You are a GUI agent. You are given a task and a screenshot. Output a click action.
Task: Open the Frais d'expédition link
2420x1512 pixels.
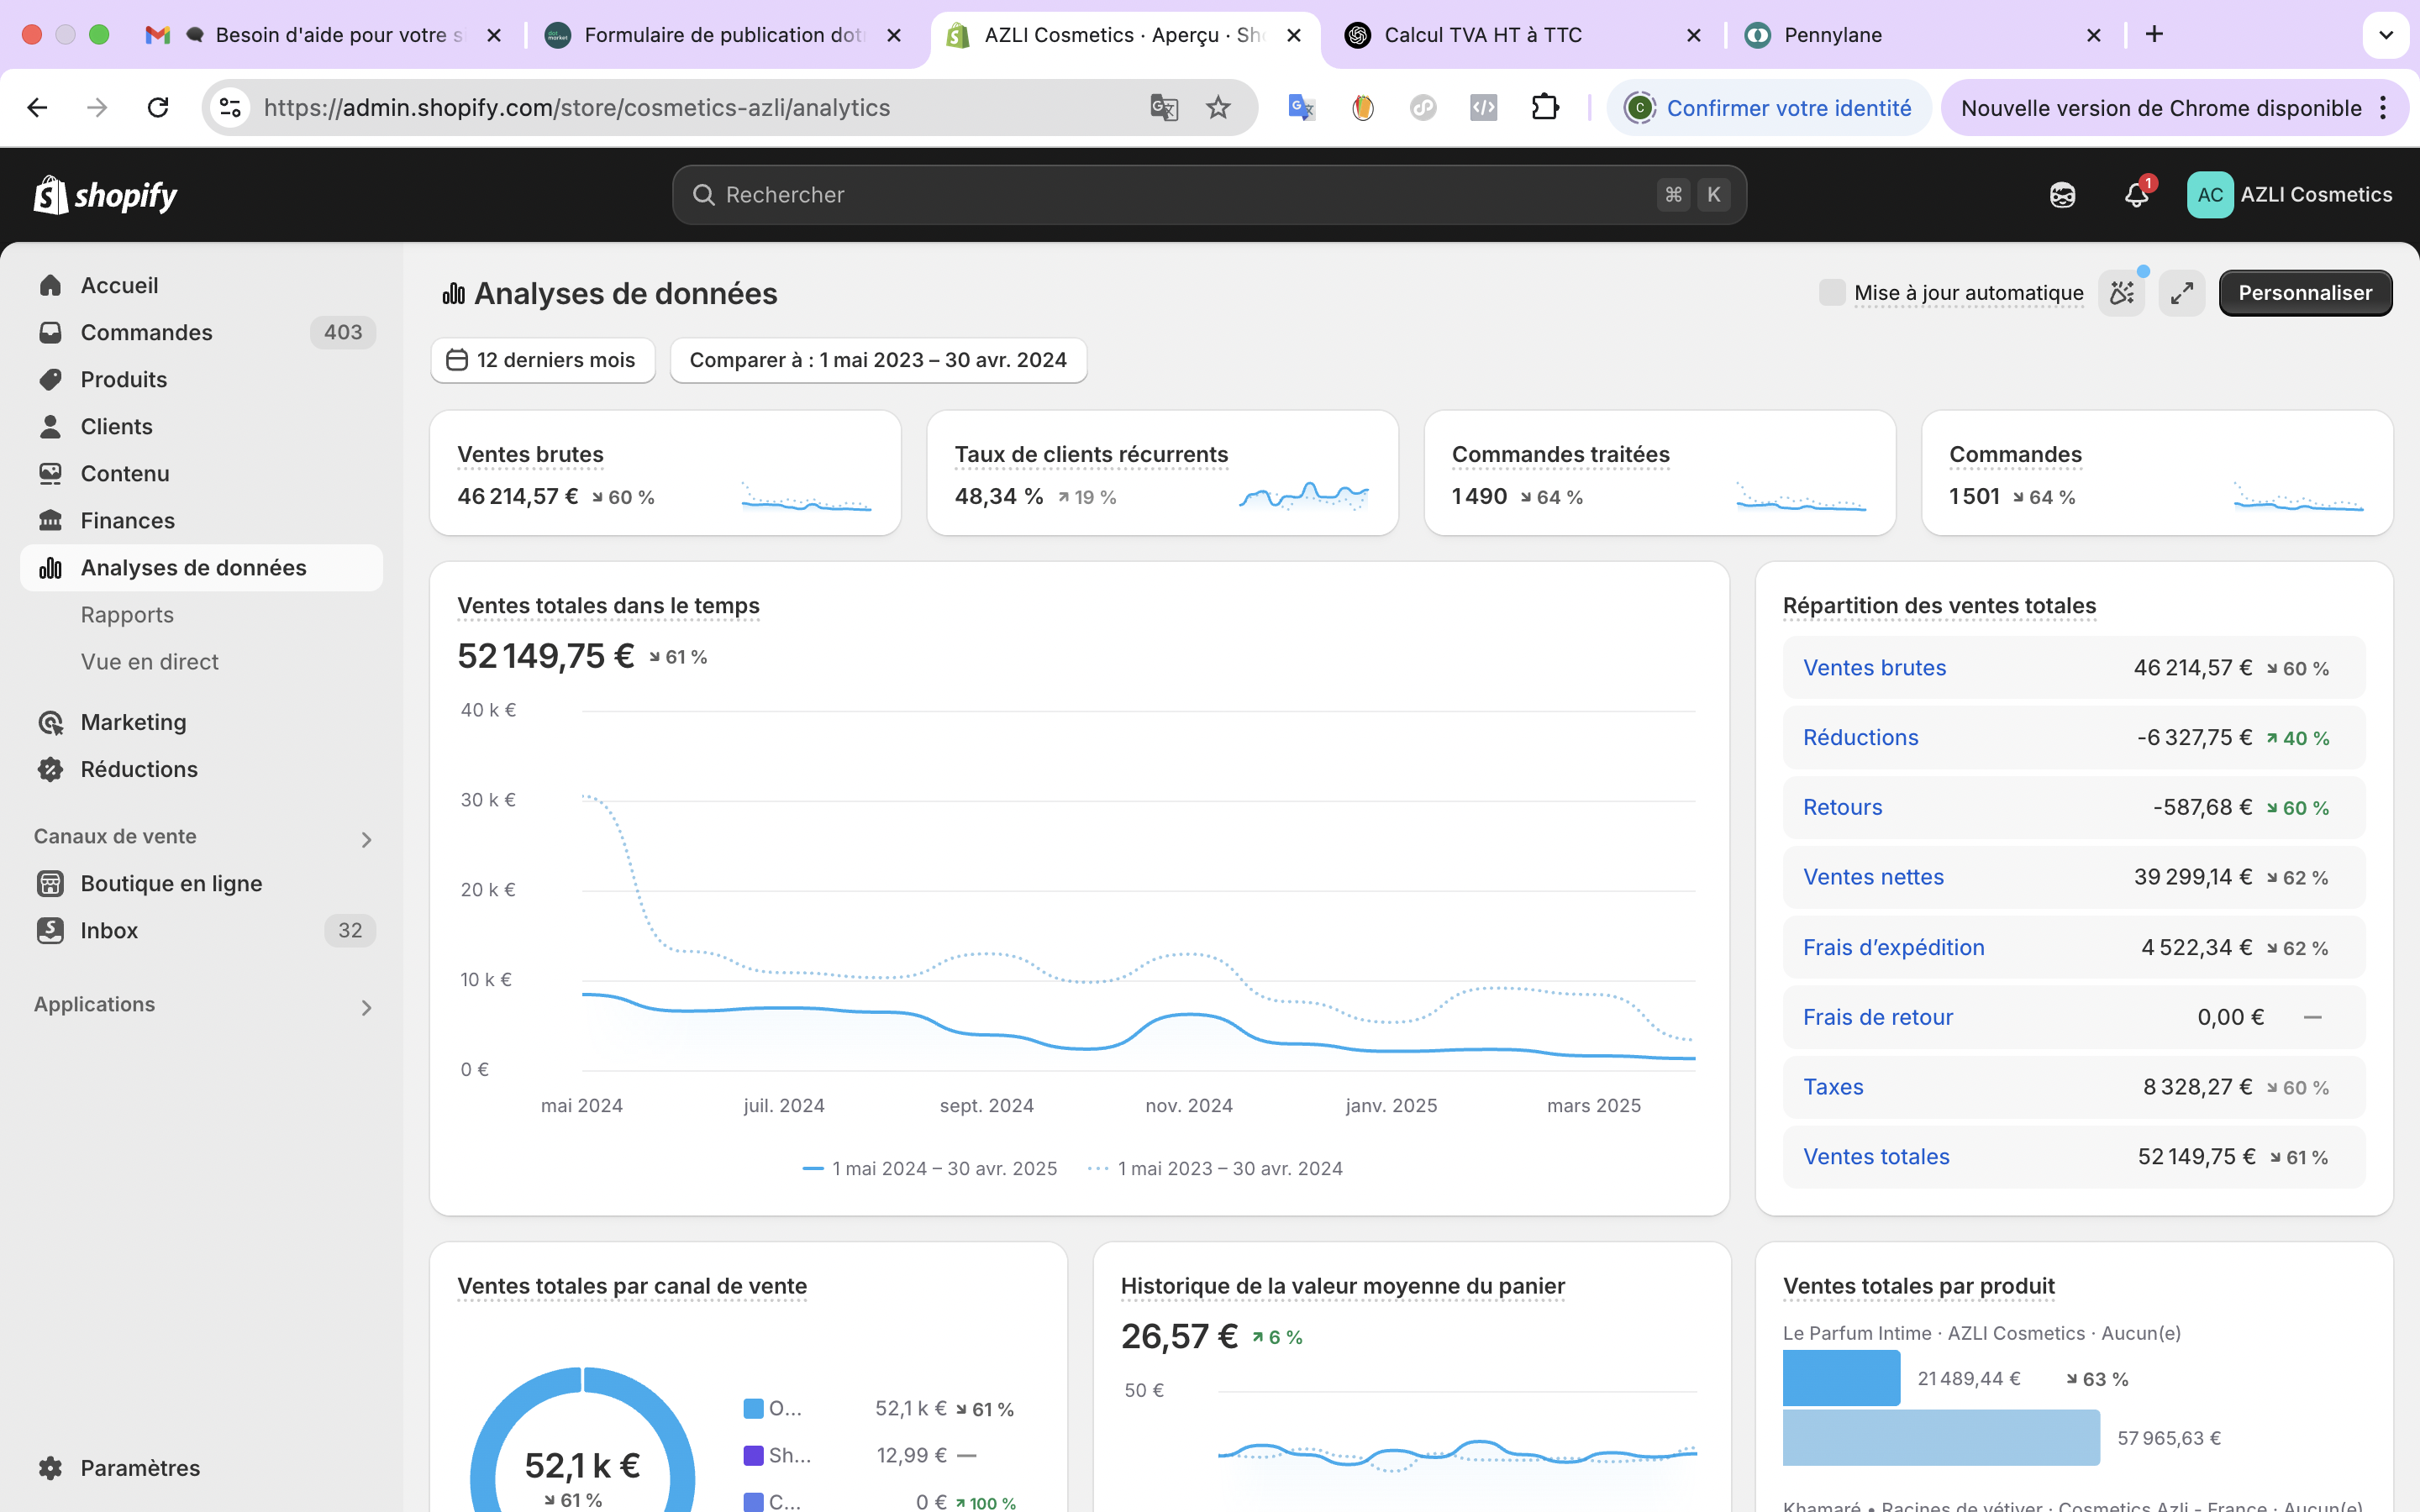[x=1893, y=948]
